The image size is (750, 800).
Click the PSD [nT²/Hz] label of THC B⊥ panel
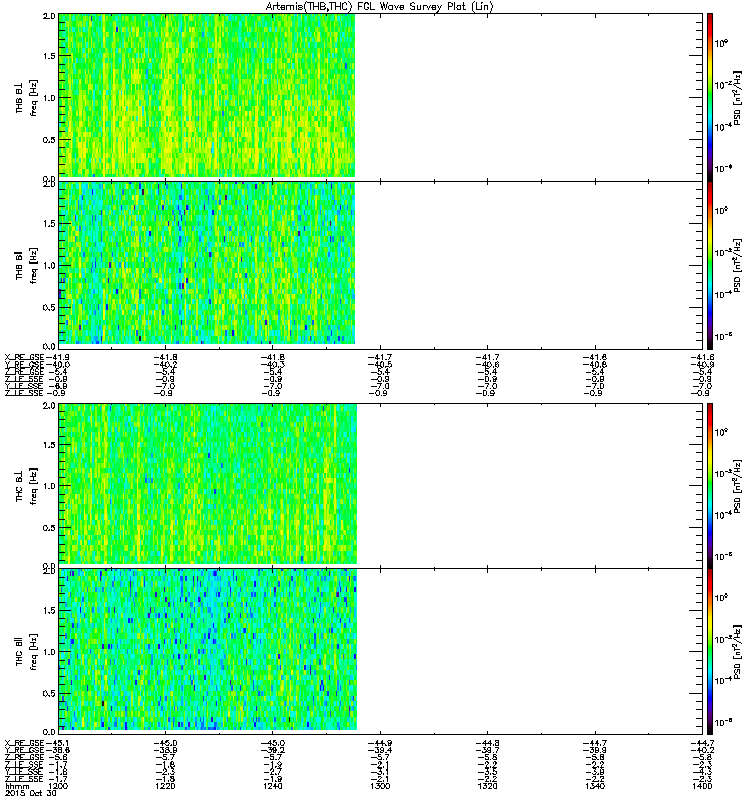click(x=737, y=486)
